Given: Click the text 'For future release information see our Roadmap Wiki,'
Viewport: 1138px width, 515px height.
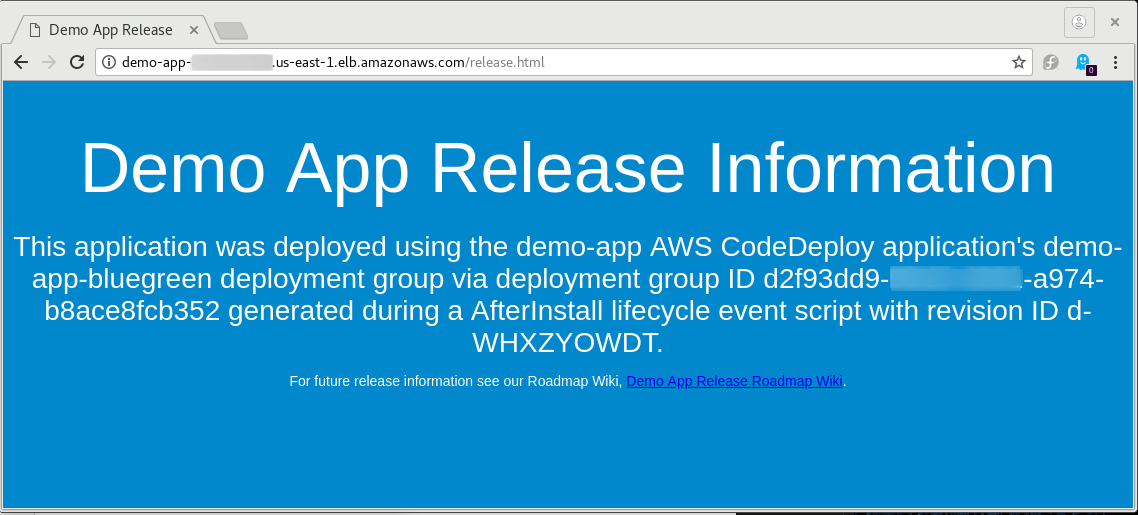Looking at the screenshot, I should [456, 382].
